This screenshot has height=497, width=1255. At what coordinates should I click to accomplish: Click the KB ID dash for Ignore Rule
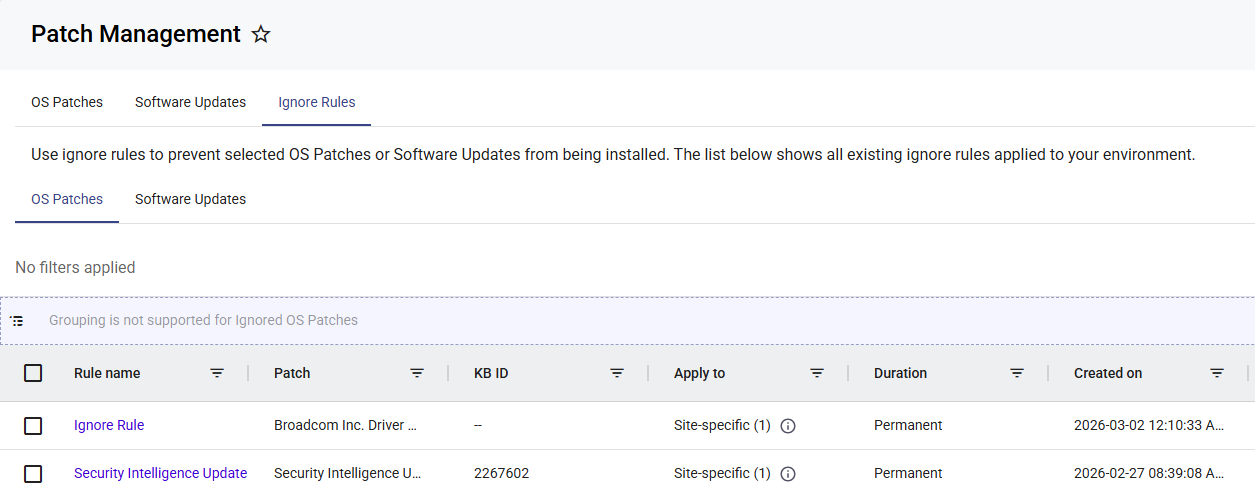479,425
